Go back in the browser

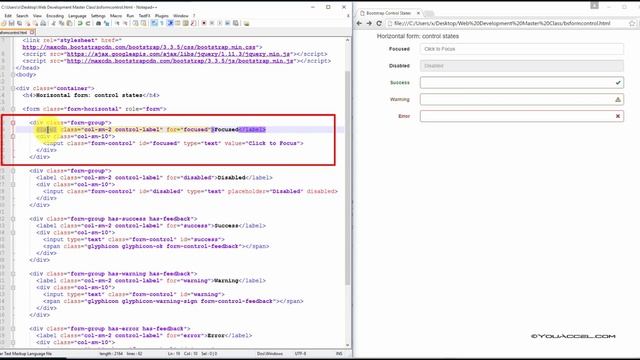click(x=359, y=23)
